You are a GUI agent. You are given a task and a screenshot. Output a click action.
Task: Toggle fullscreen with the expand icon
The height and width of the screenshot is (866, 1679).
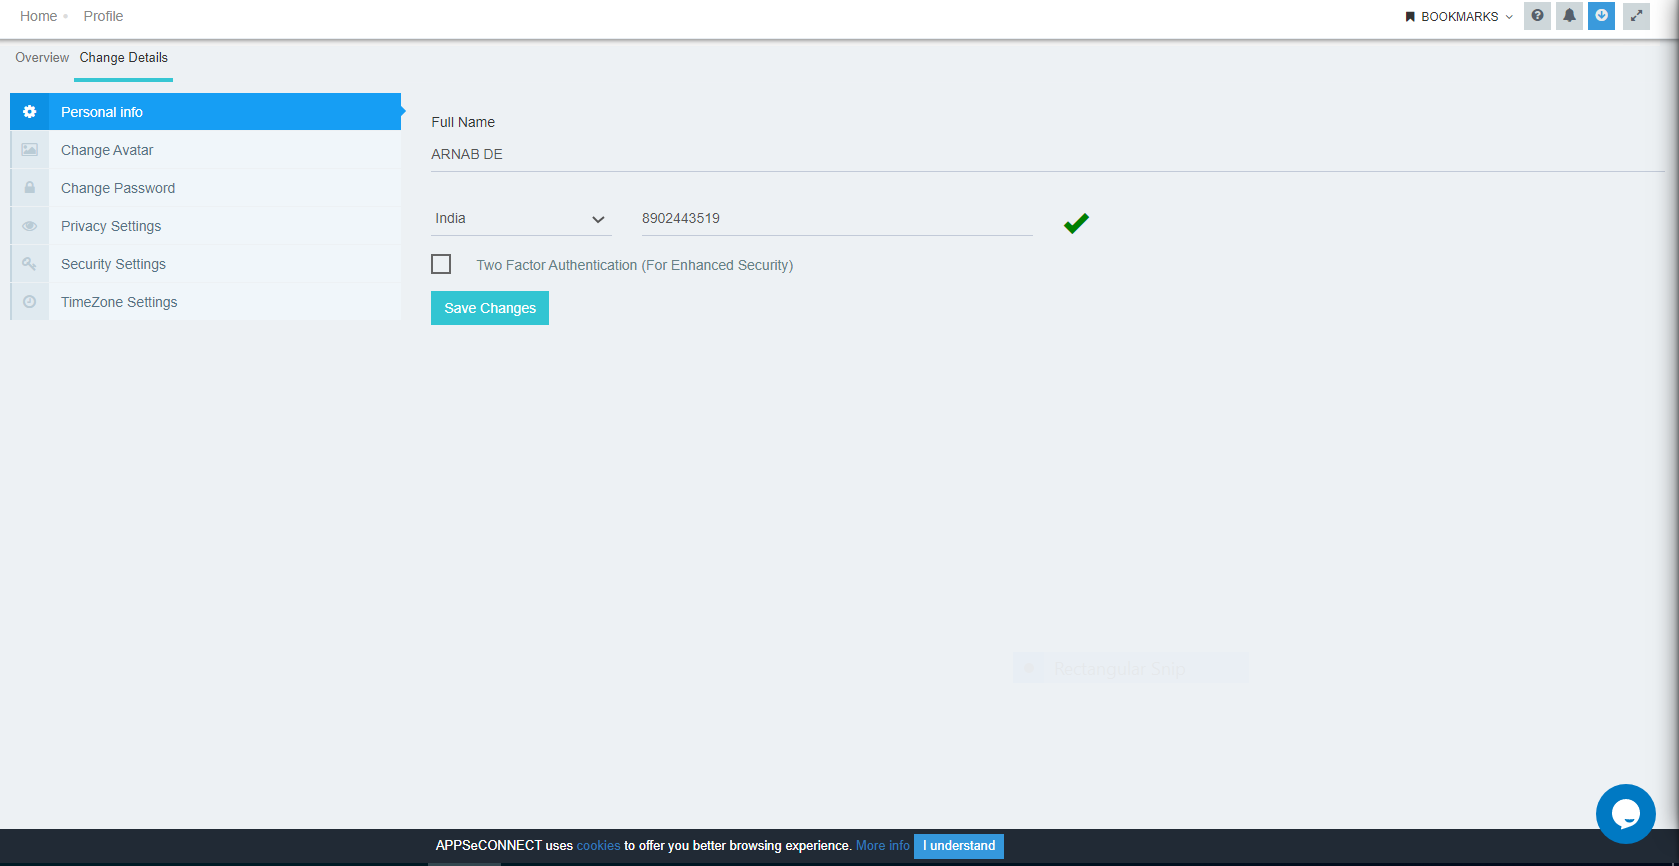pos(1636,16)
